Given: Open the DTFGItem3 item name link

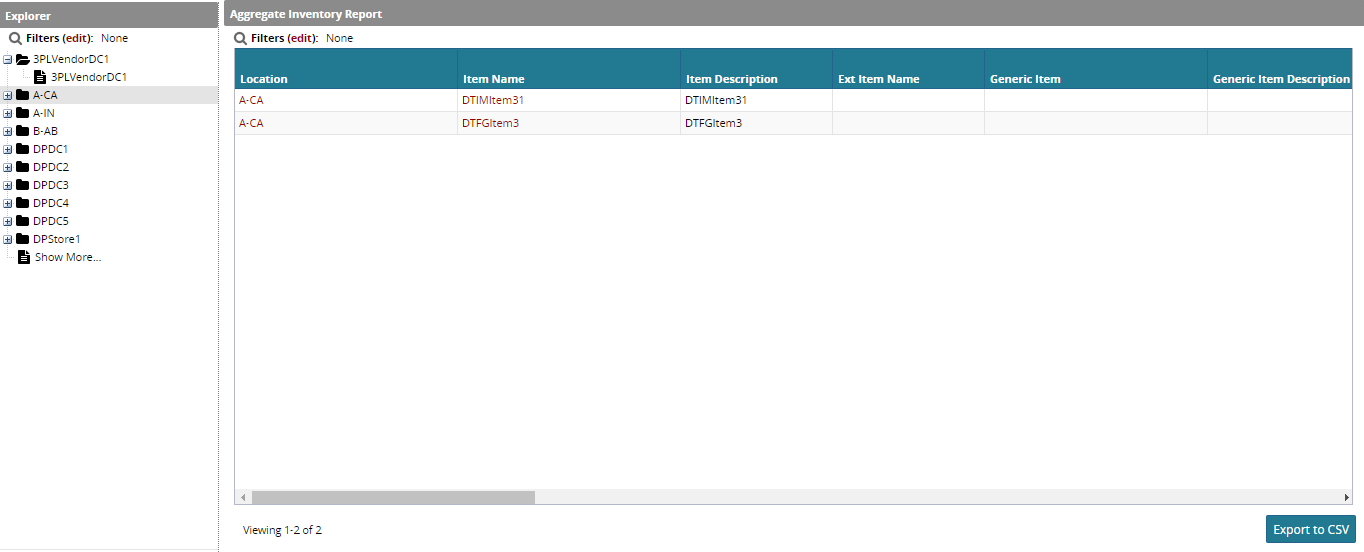Looking at the screenshot, I should pyautogui.click(x=490, y=123).
